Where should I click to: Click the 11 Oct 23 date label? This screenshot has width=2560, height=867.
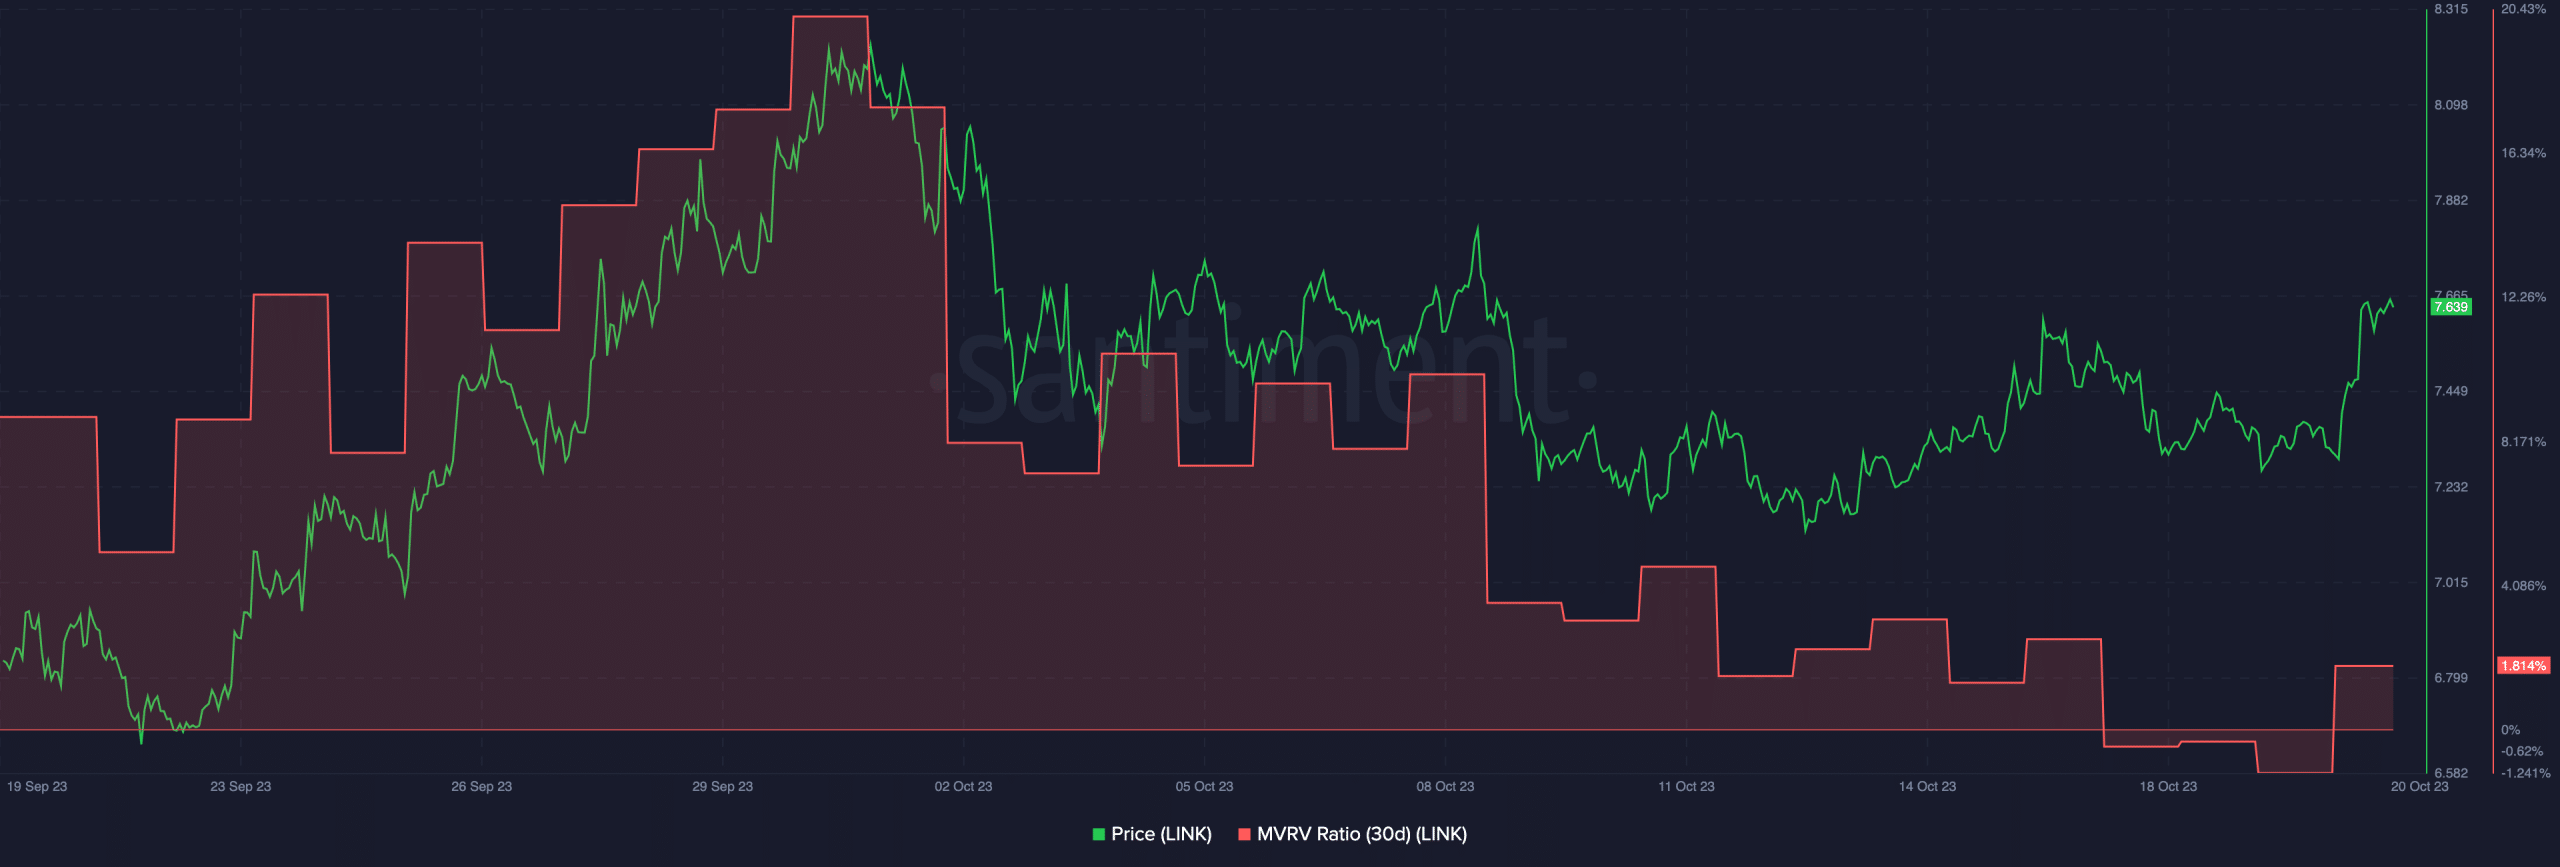[1687, 787]
